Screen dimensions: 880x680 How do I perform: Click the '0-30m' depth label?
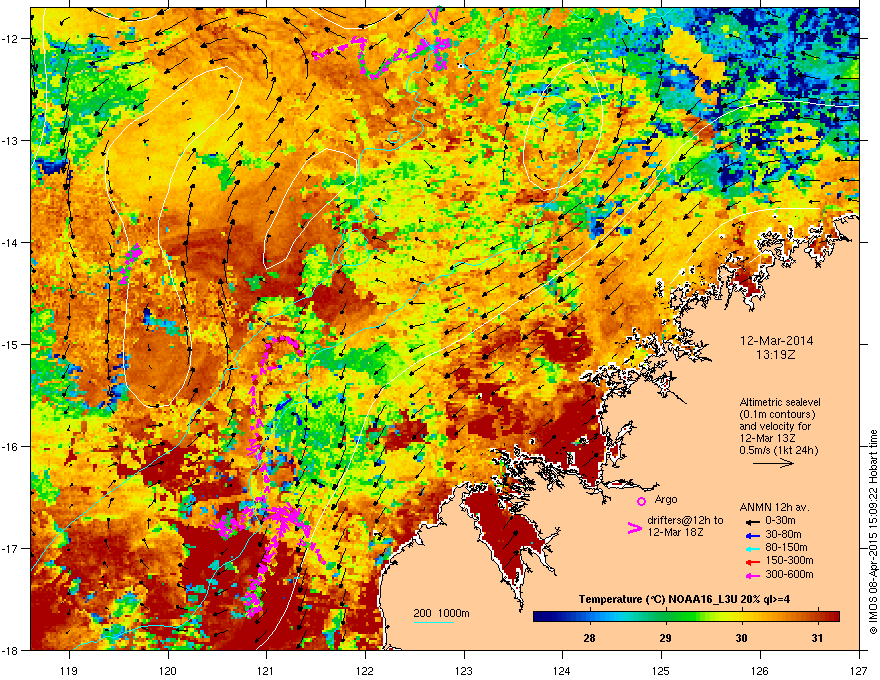(781, 521)
